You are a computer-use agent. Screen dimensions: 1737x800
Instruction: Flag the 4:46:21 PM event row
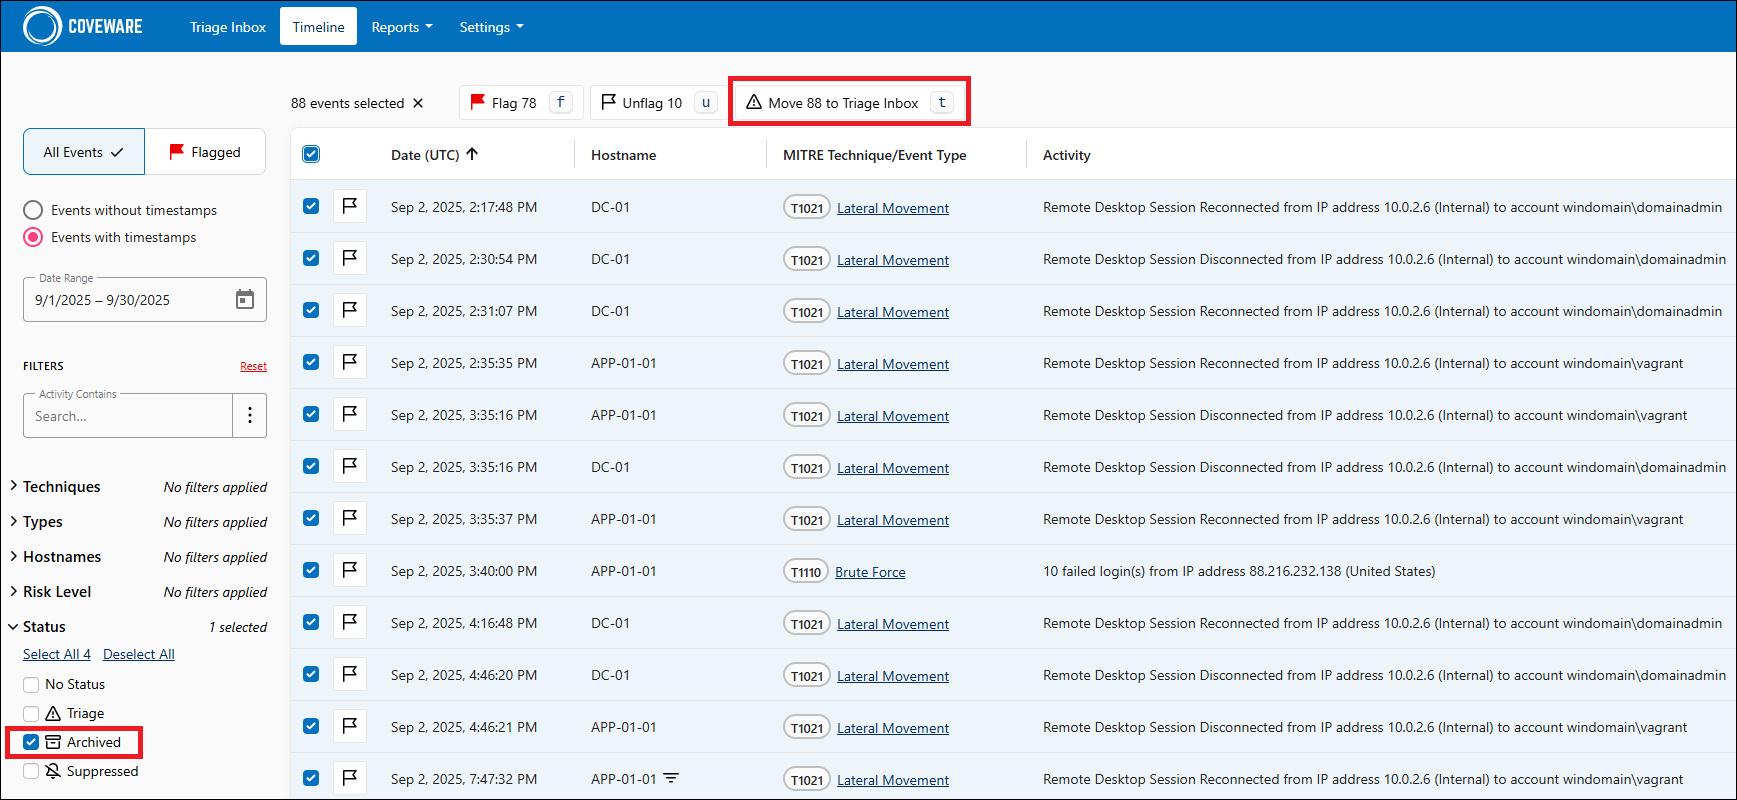click(350, 726)
